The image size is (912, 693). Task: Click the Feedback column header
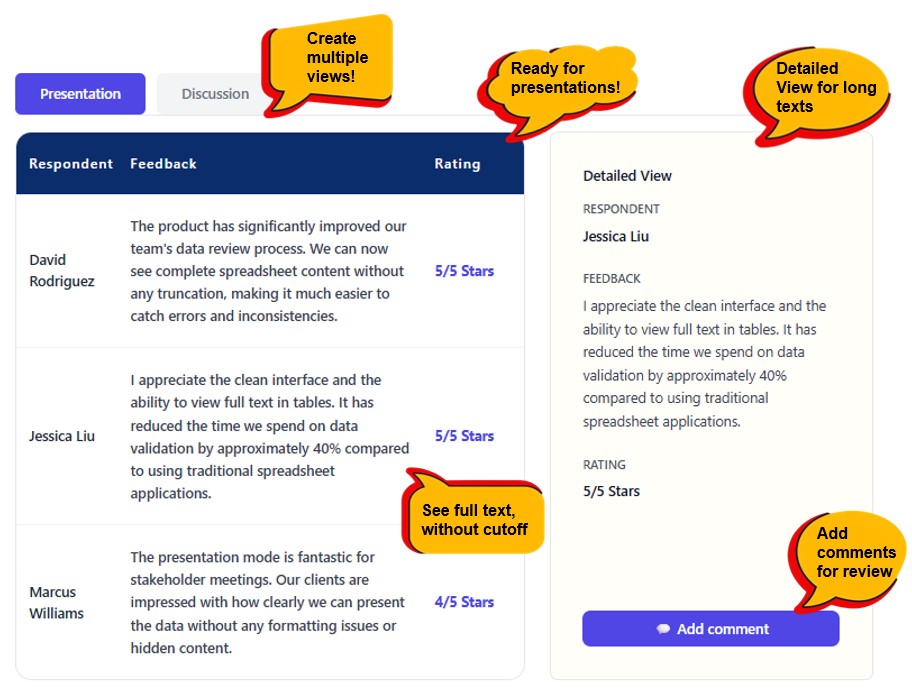pyautogui.click(x=163, y=164)
